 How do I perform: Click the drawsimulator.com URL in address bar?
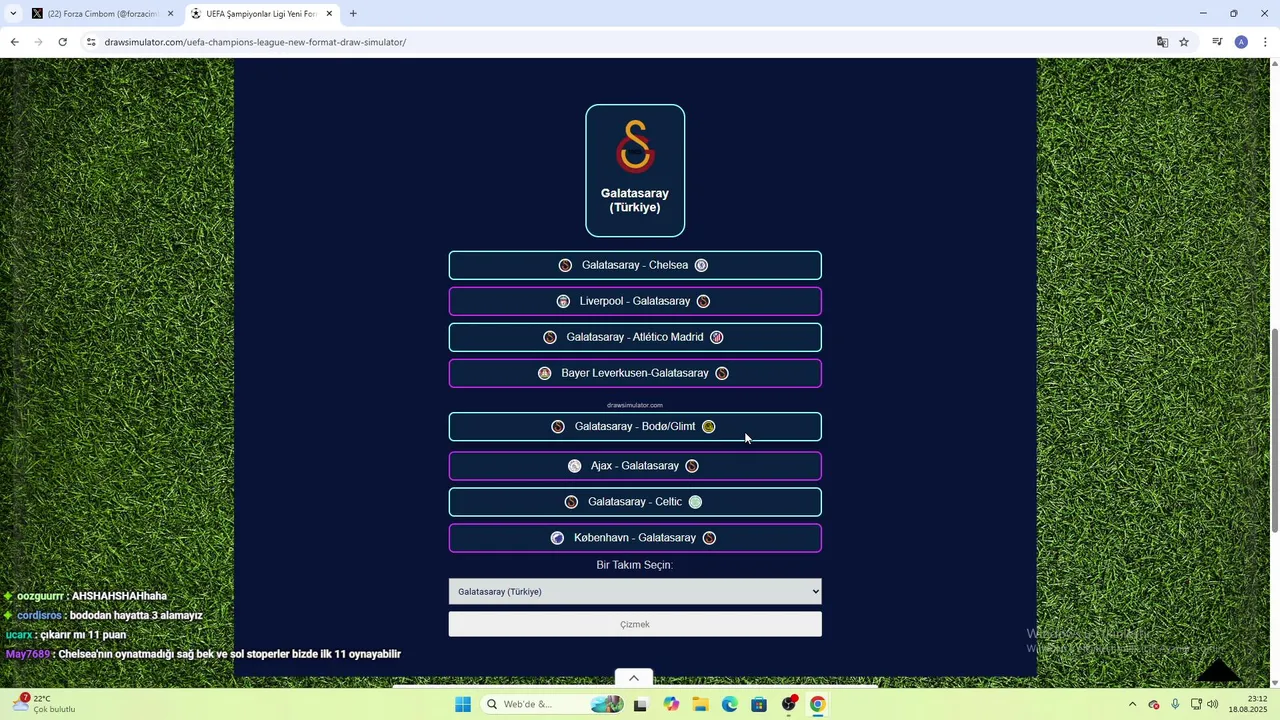point(255,42)
